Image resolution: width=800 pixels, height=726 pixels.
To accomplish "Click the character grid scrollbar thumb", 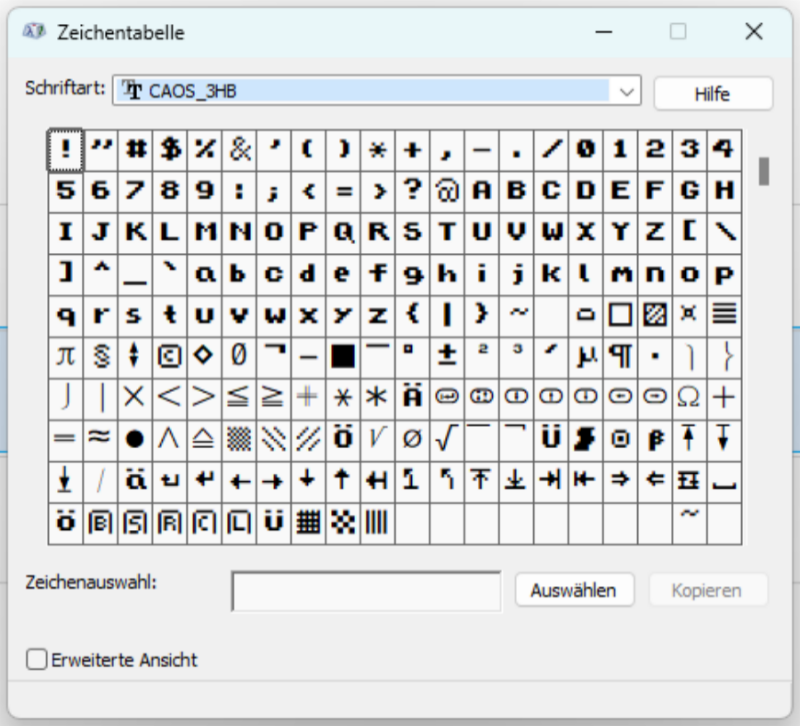I will coord(764,171).
